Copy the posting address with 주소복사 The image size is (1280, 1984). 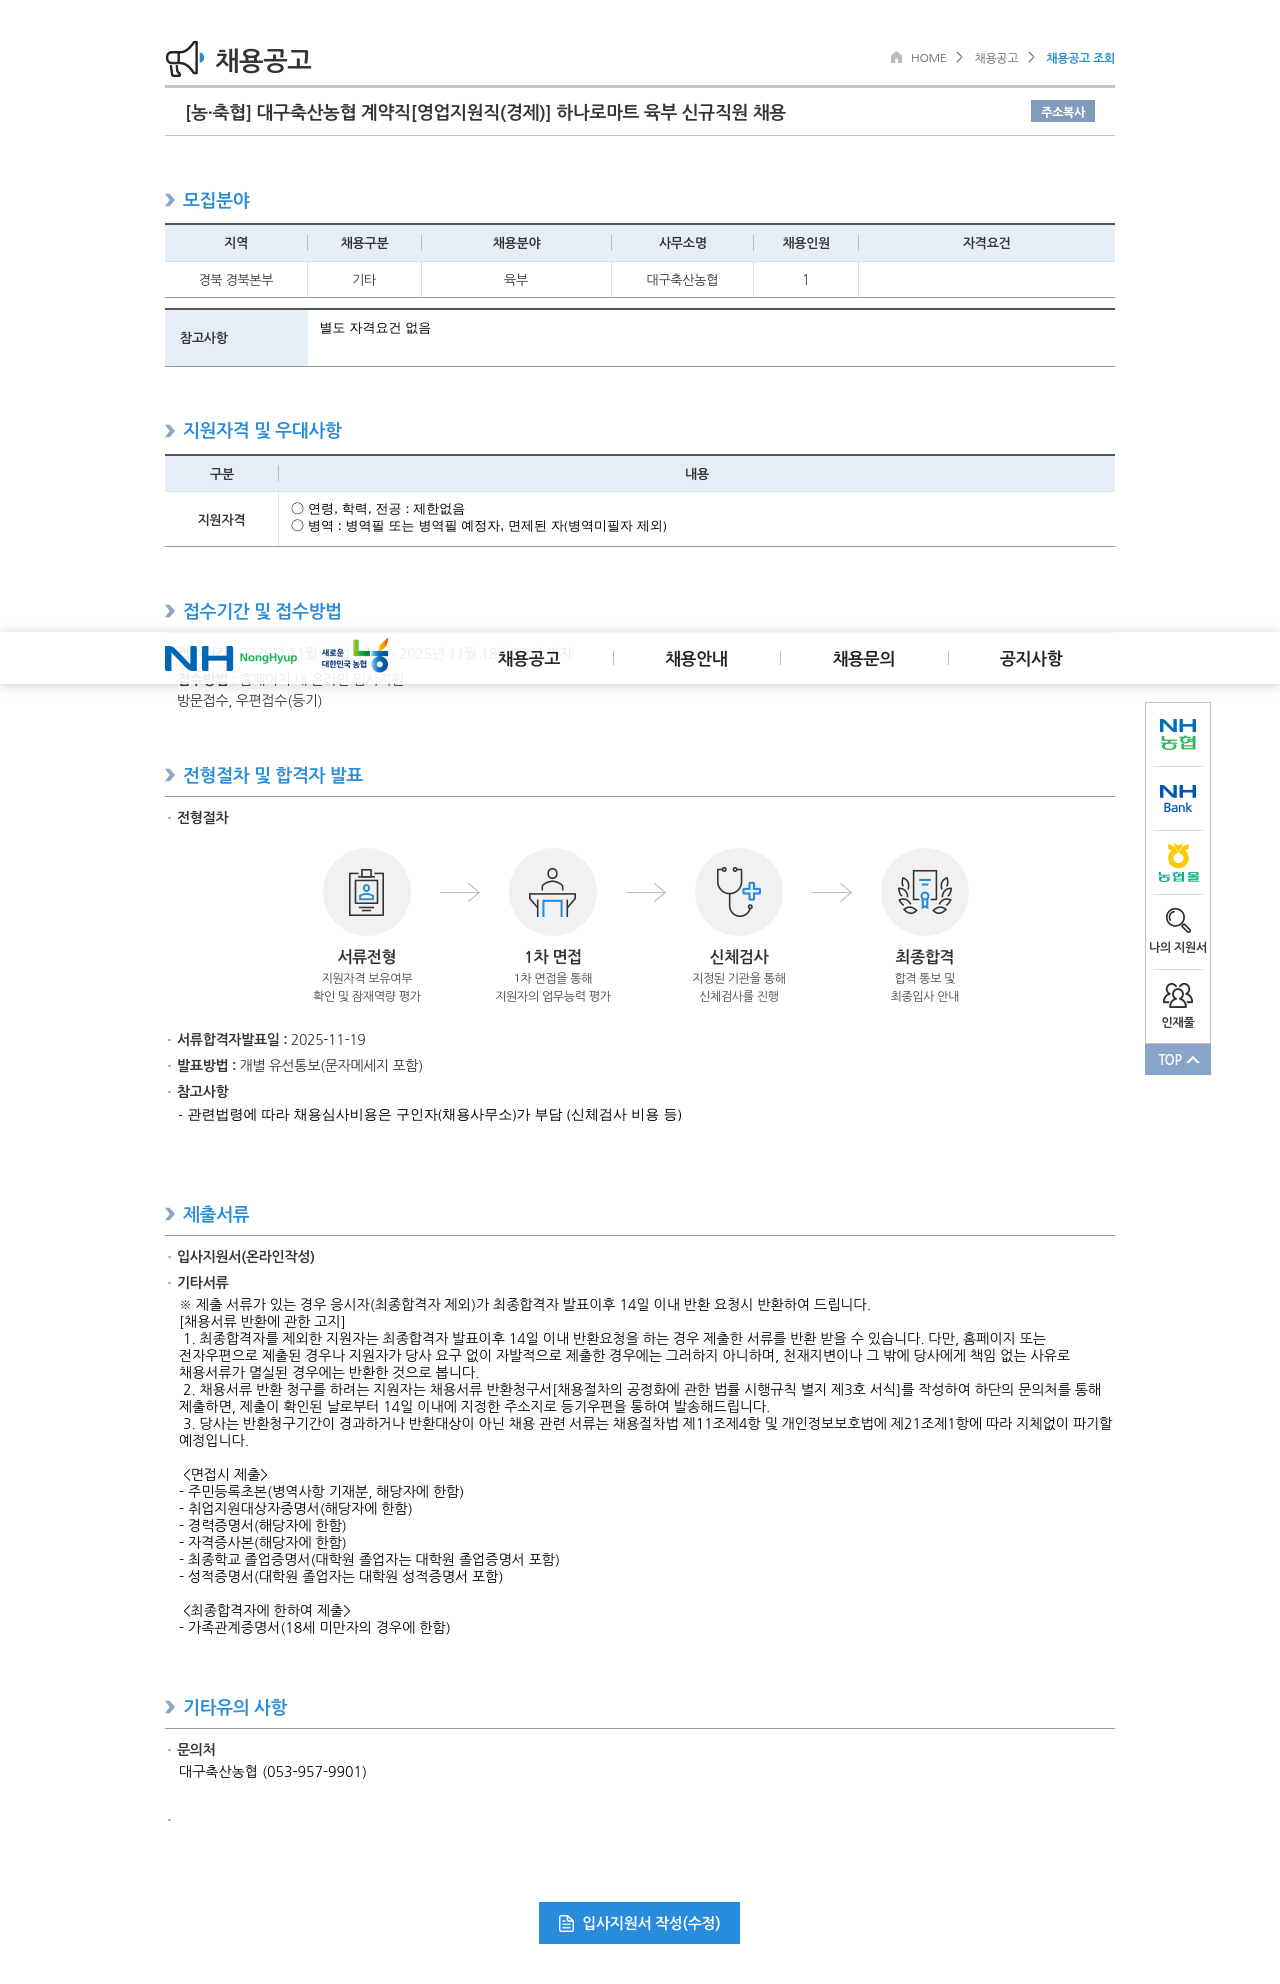1063,112
